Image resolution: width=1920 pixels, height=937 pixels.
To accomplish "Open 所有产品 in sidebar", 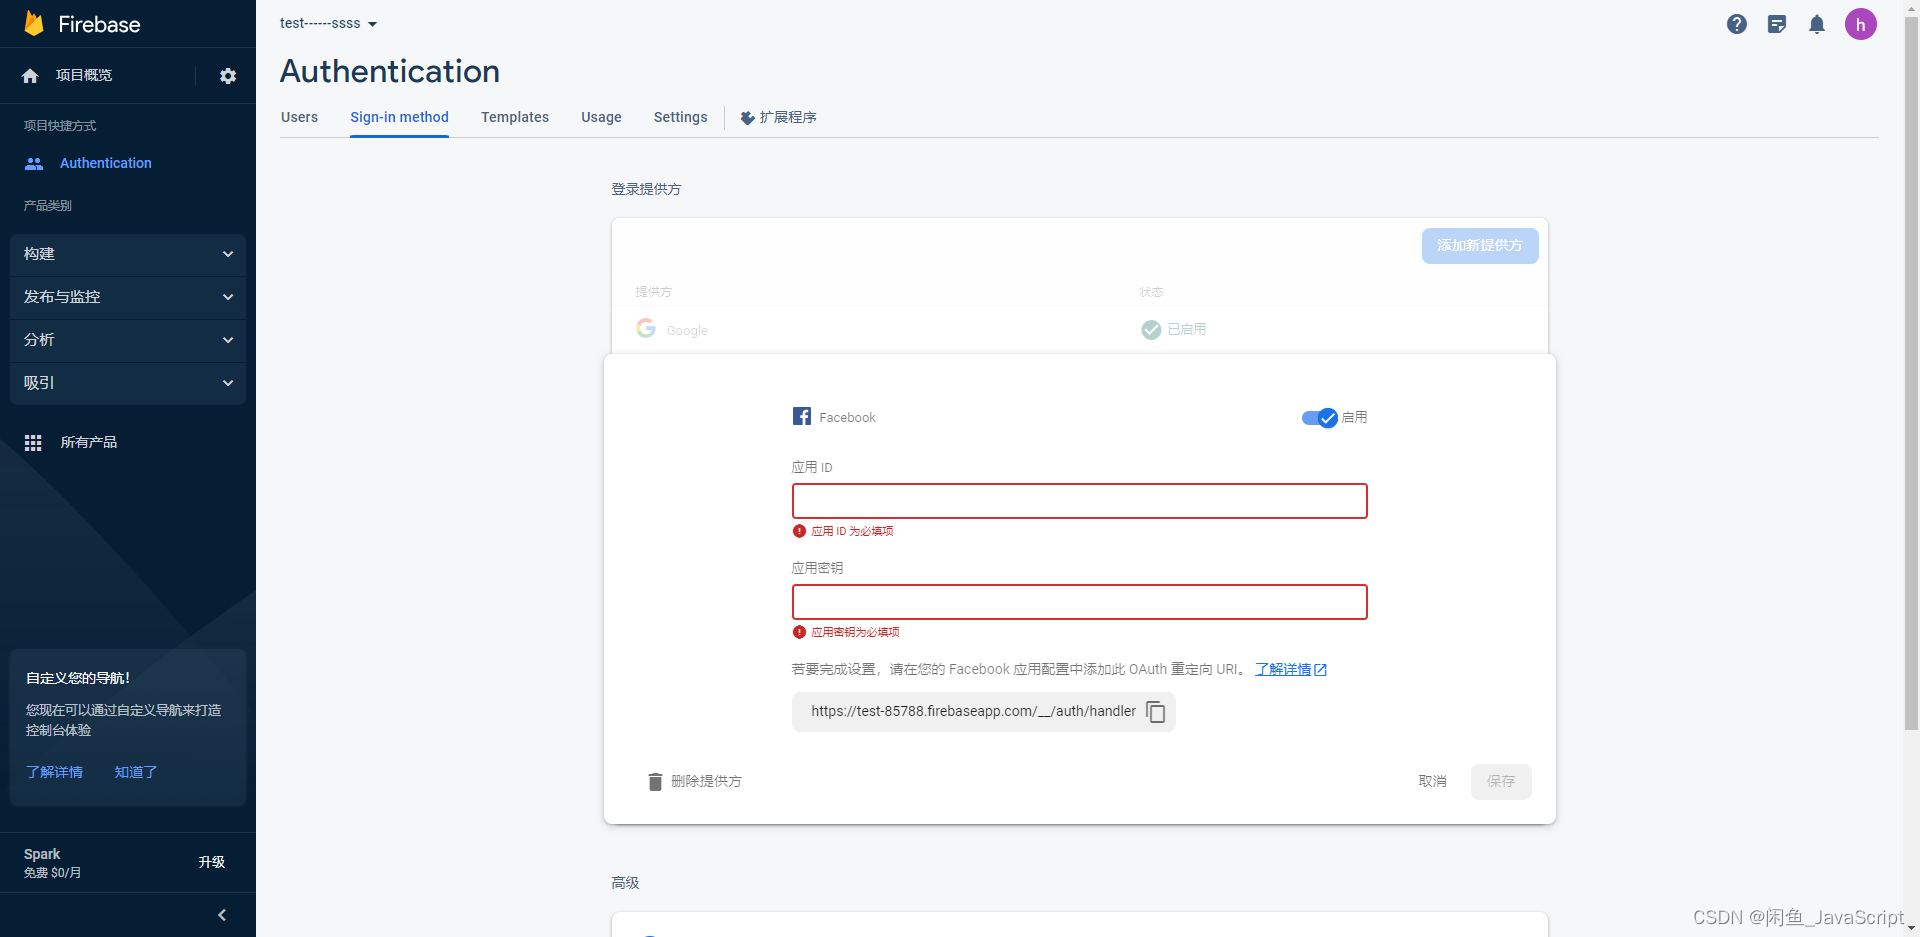I will pyautogui.click(x=89, y=443).
